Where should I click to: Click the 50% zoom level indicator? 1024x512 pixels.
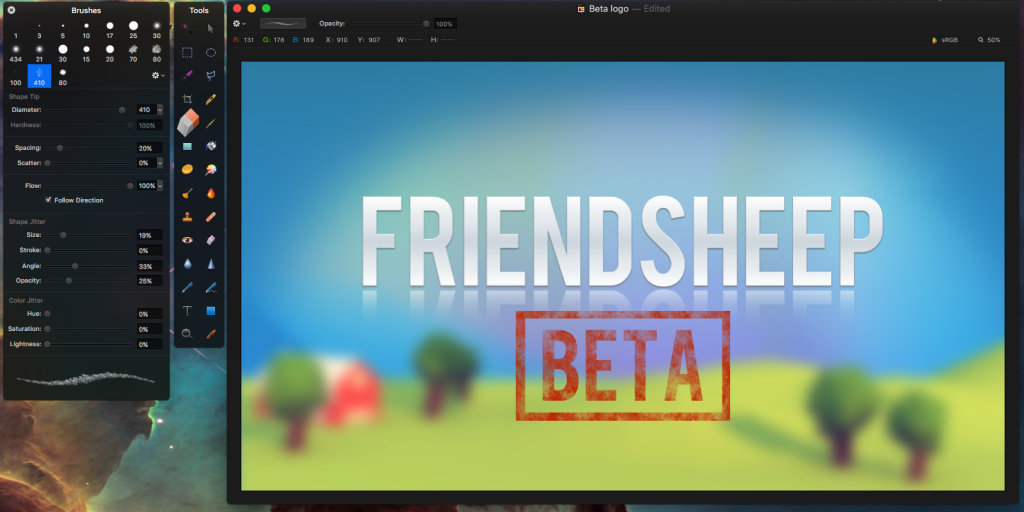[x=989, y=40]
